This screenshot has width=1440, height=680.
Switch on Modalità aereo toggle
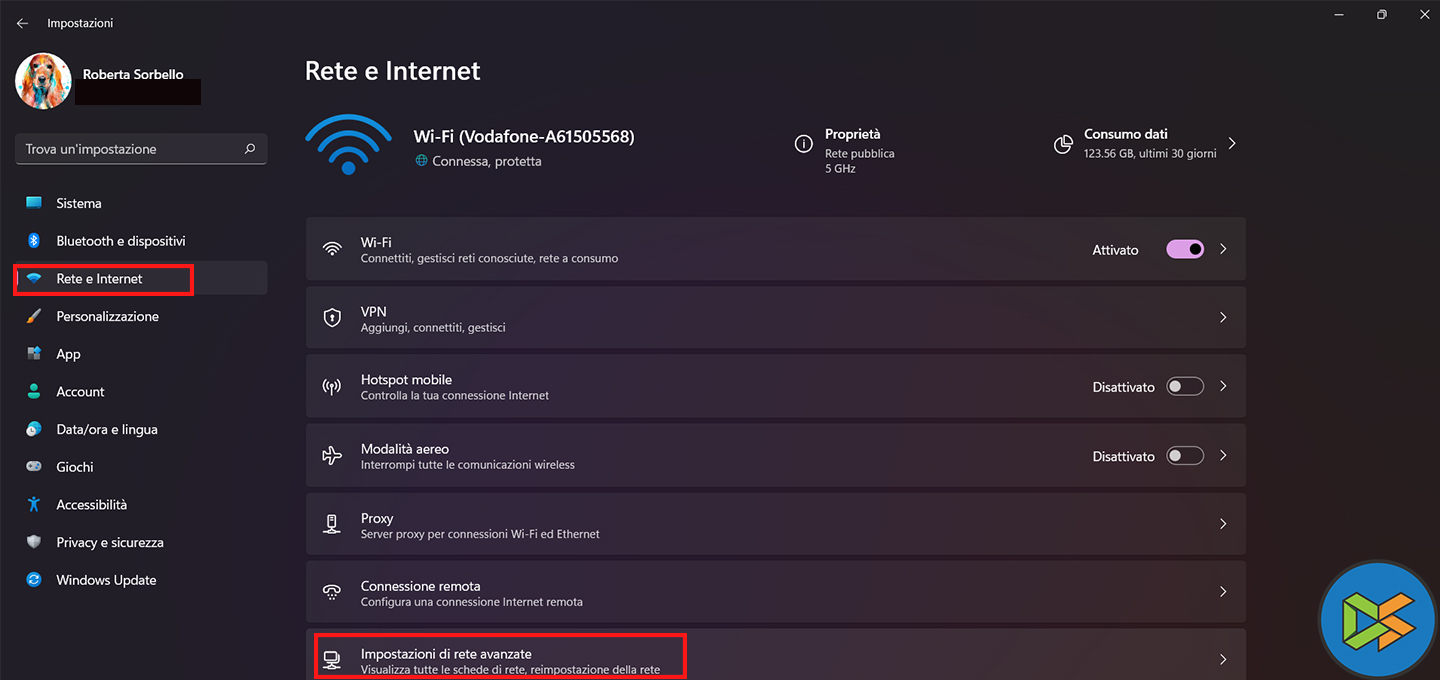point(1185,456)
